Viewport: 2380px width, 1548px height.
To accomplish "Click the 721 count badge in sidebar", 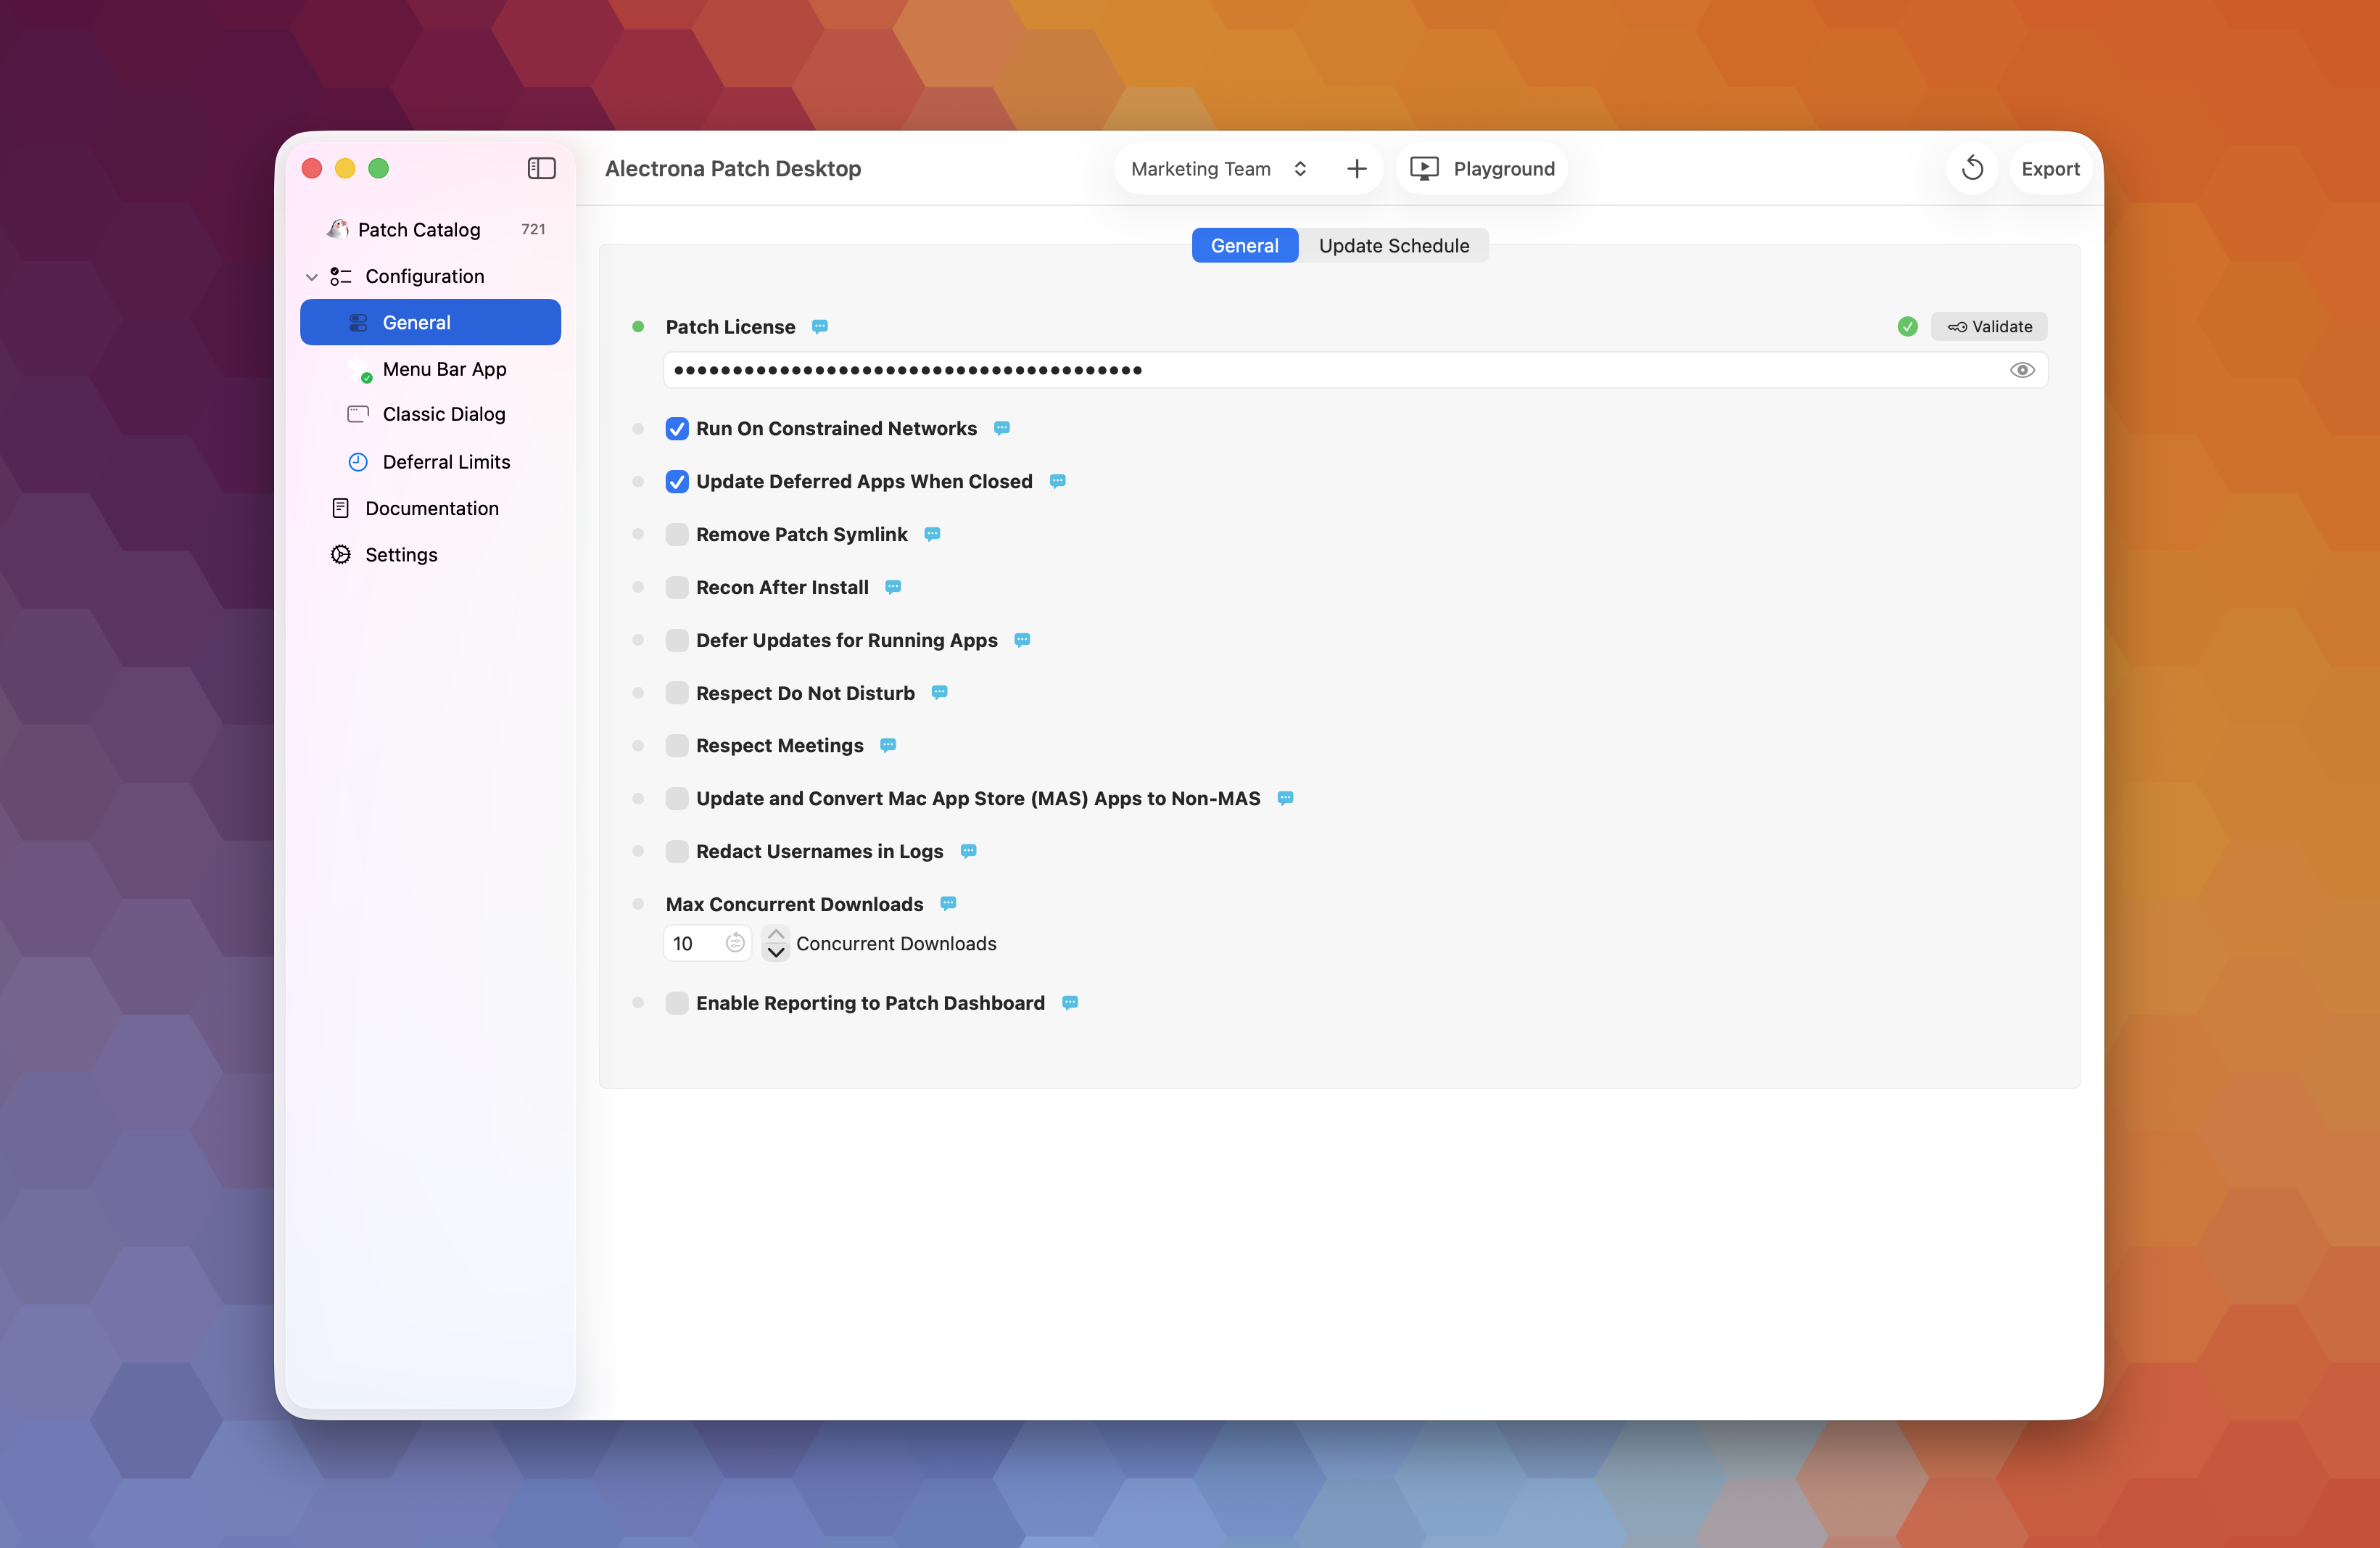I will tap(533, 229).
